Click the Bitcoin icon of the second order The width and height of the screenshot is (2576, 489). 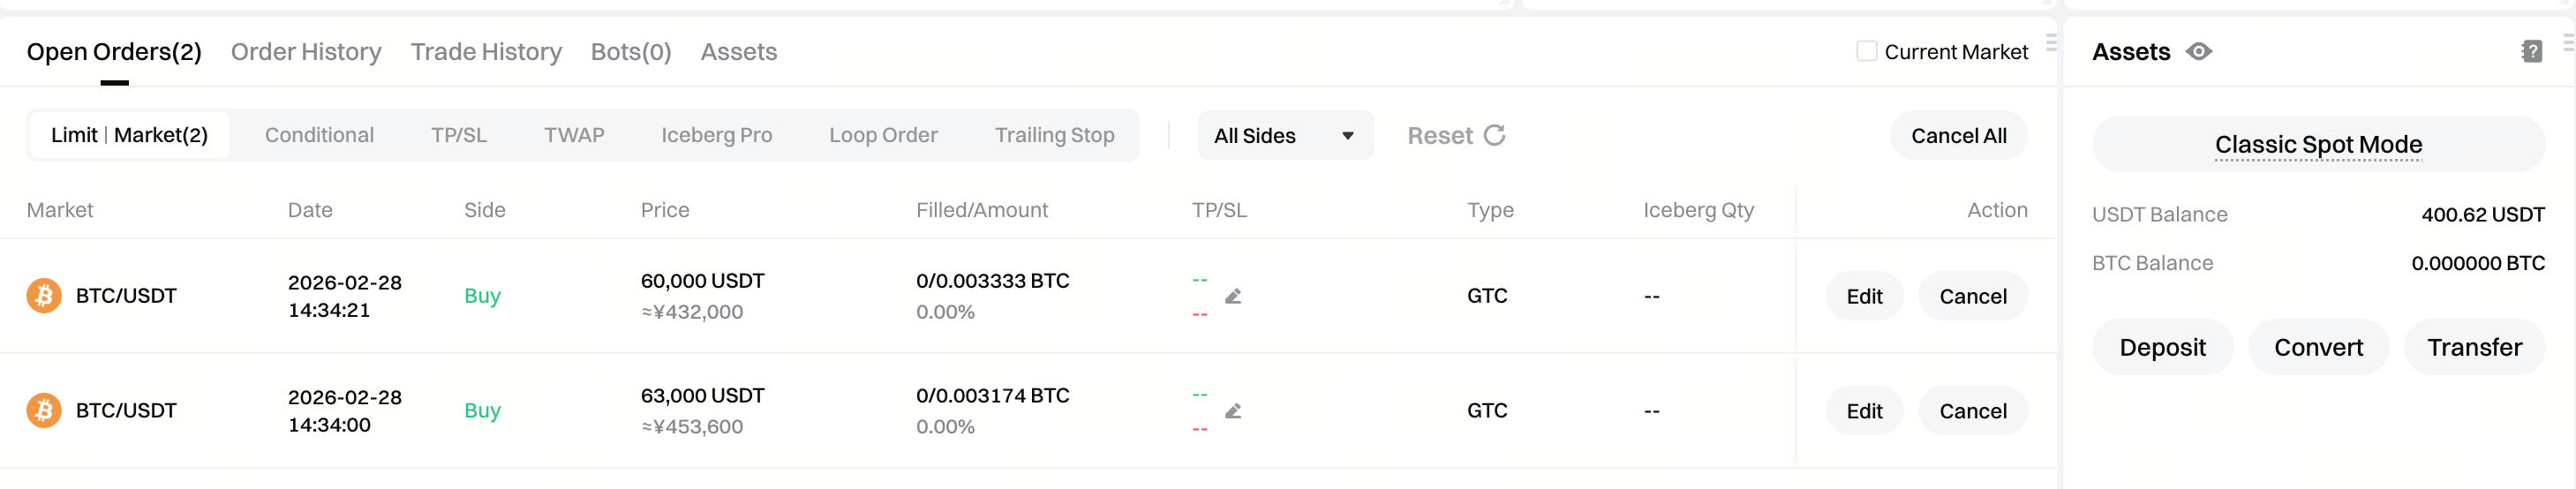[x=44, y=411]
